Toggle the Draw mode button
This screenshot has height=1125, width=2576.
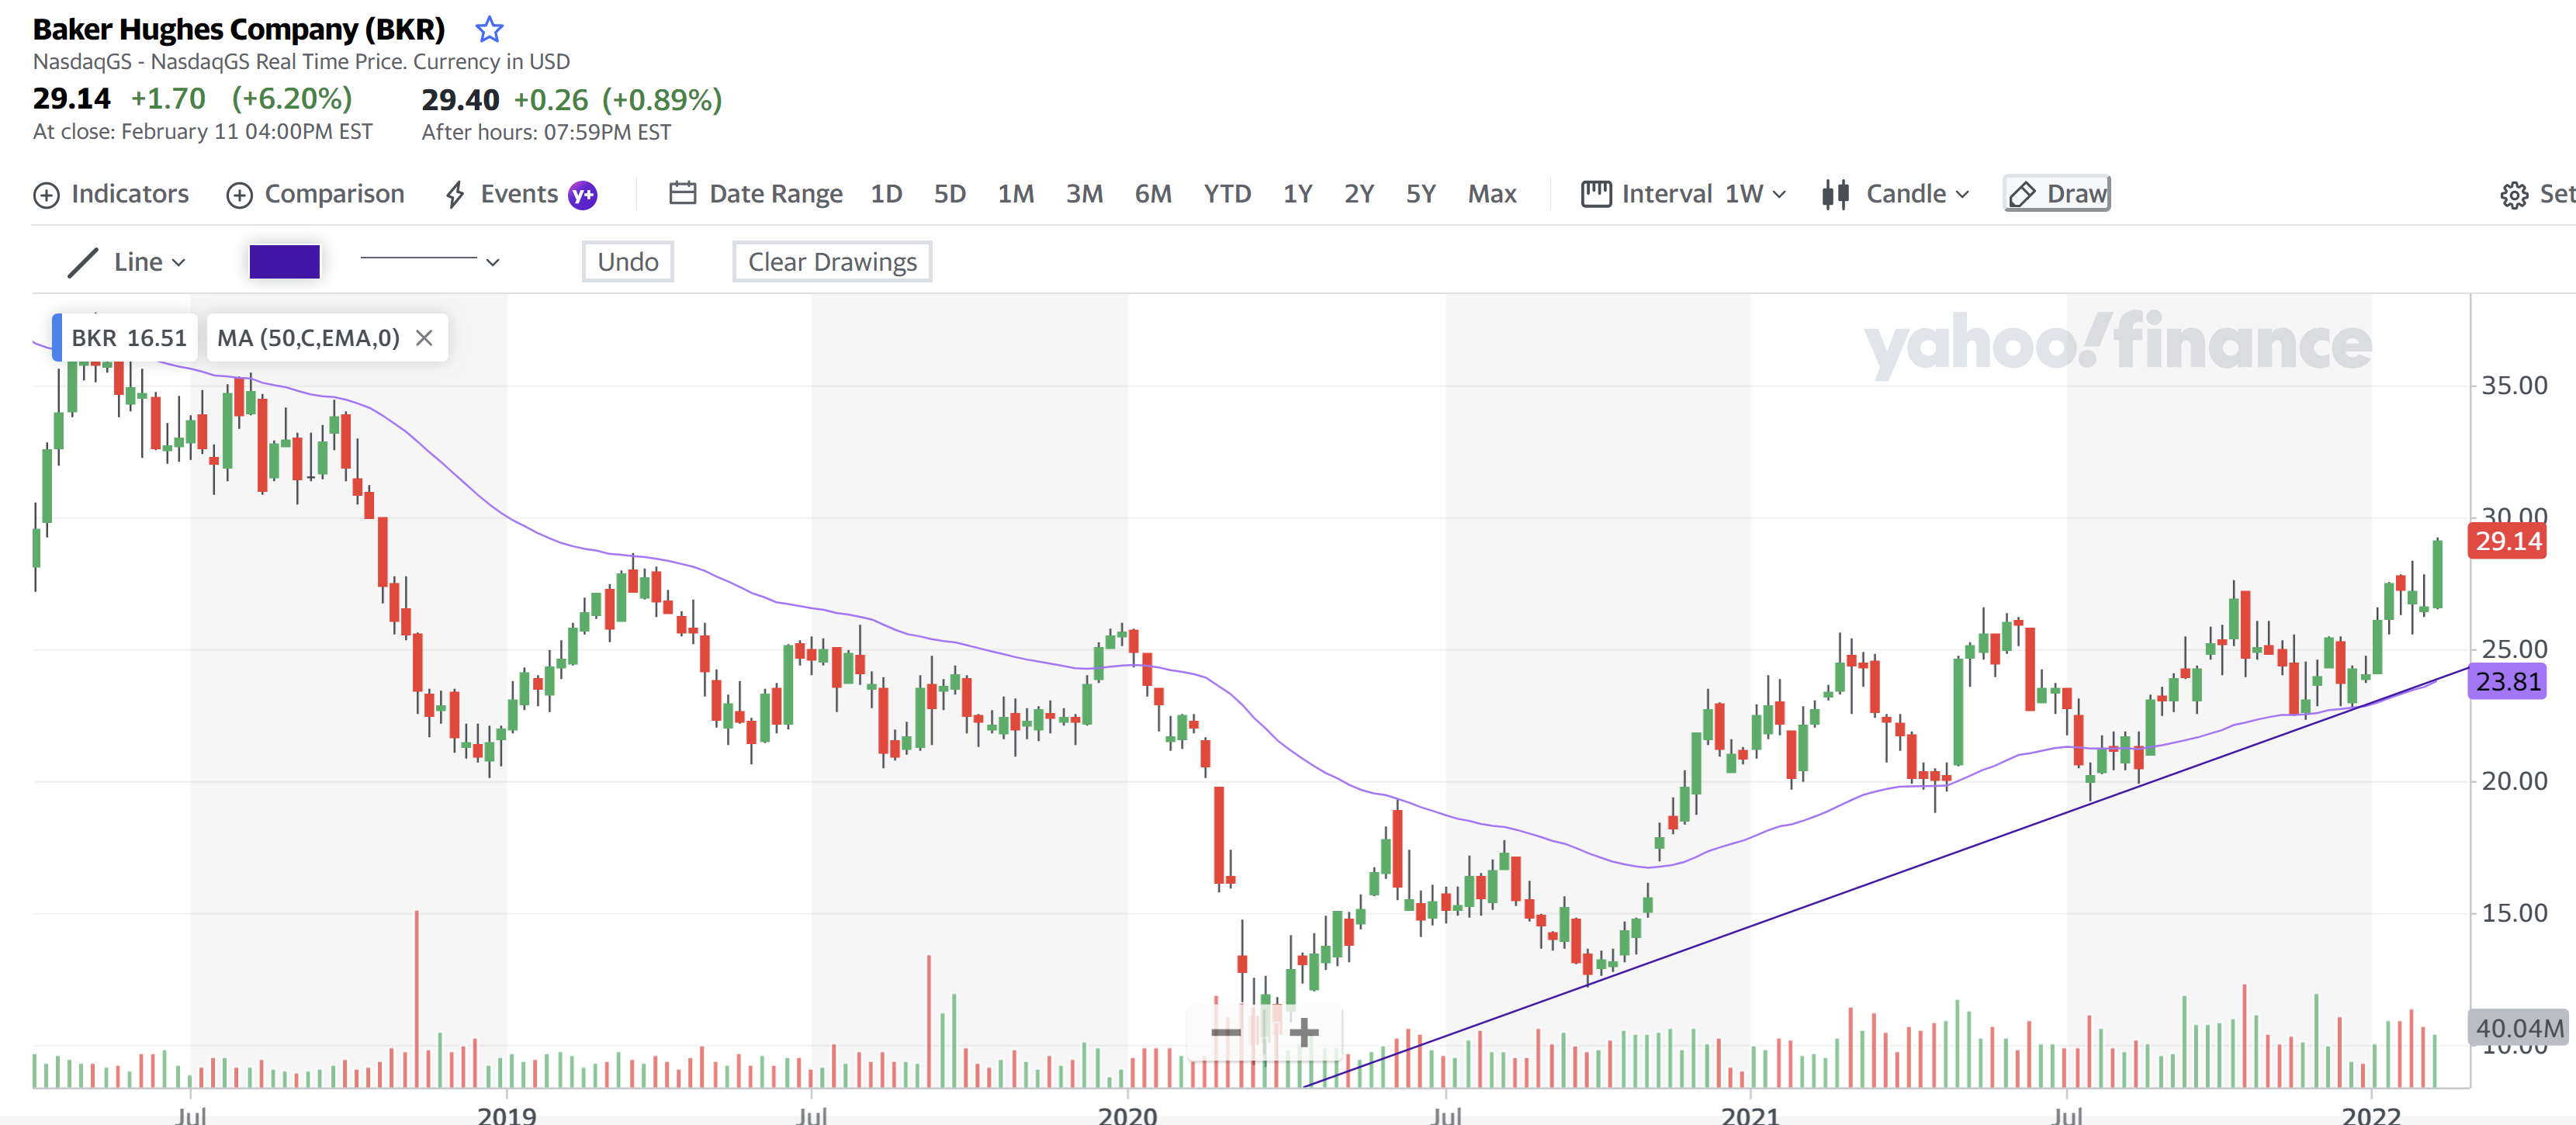pos(2057,194)
